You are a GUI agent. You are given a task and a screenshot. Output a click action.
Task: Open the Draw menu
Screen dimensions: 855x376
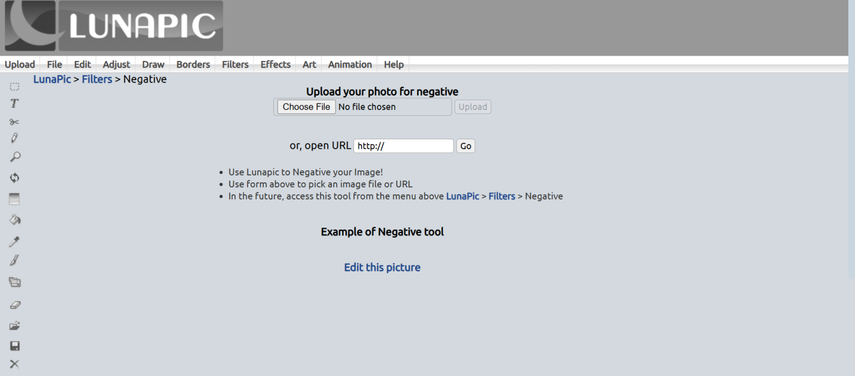(153, 64)
